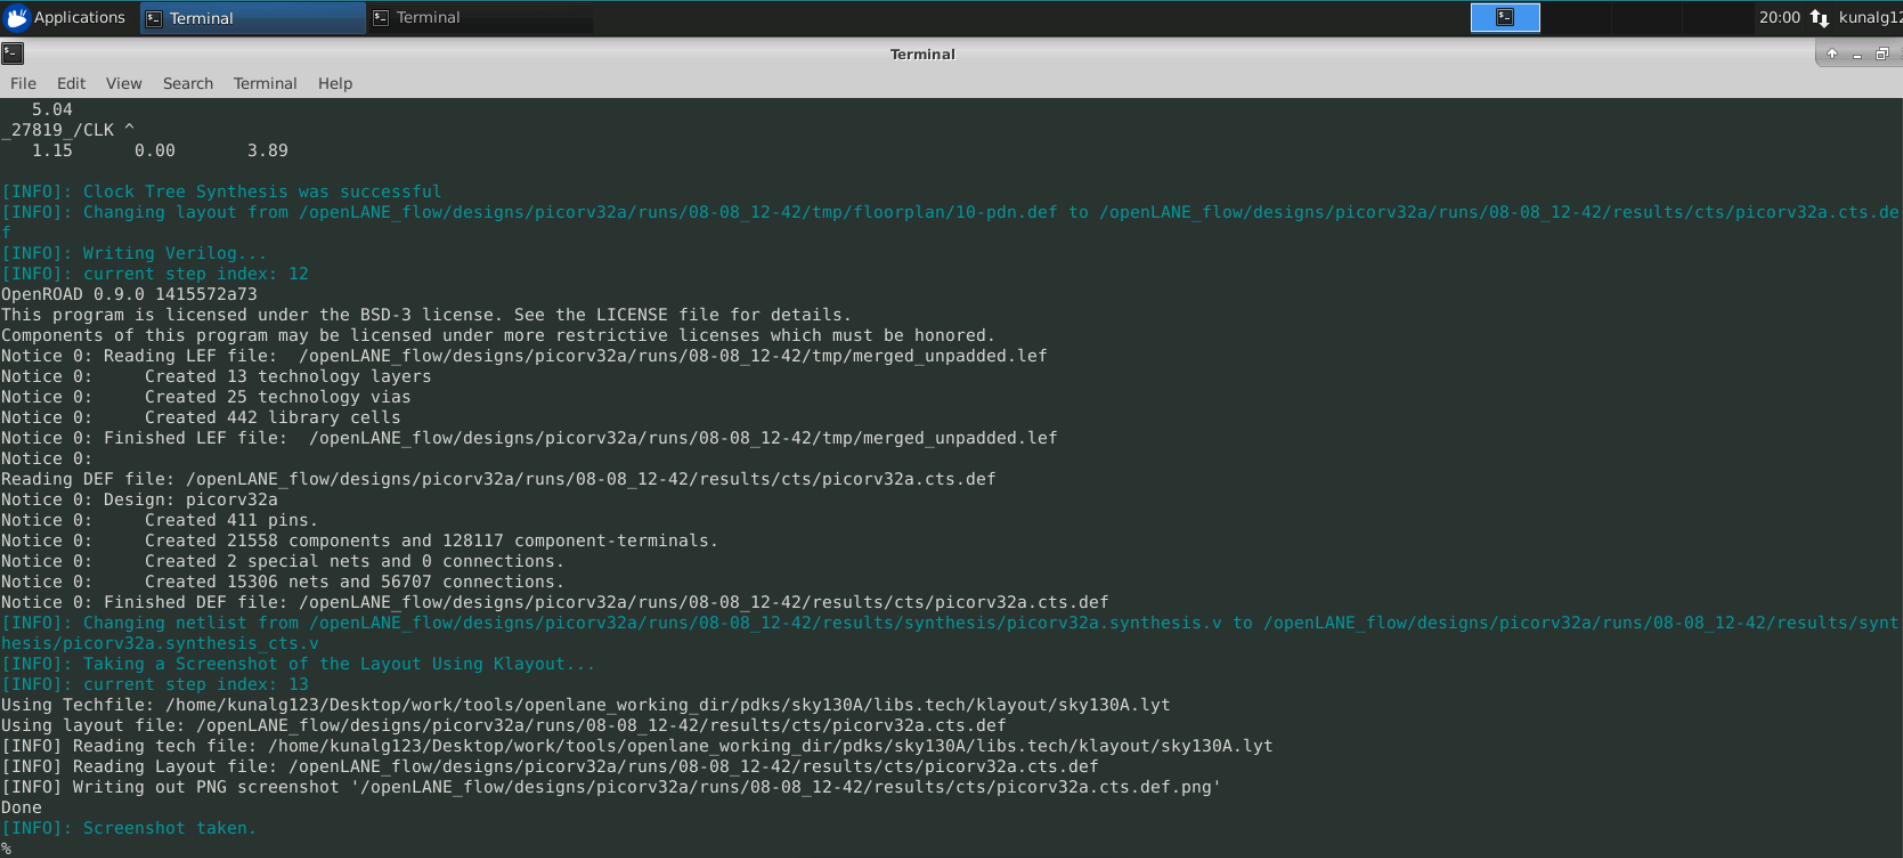Click the '0.00' value in the timing row

click(x=155, y=150)
